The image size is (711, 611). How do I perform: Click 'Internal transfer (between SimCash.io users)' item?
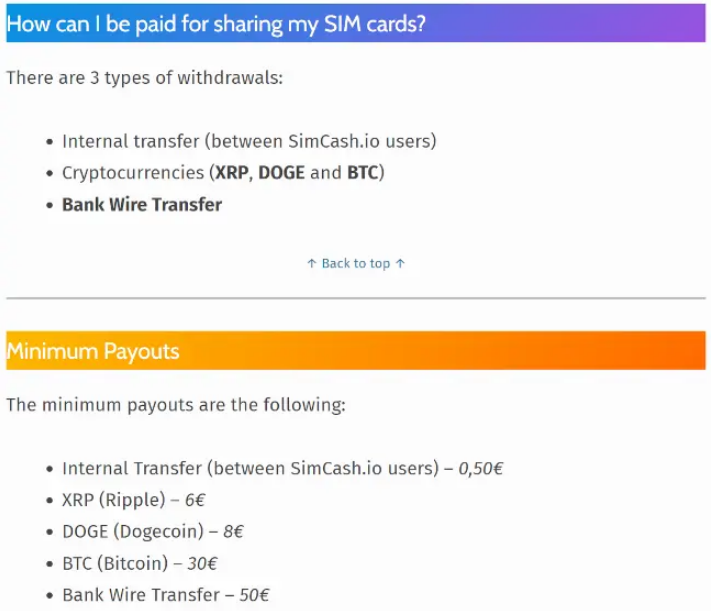pyautogui.click(x=249, y=141)
